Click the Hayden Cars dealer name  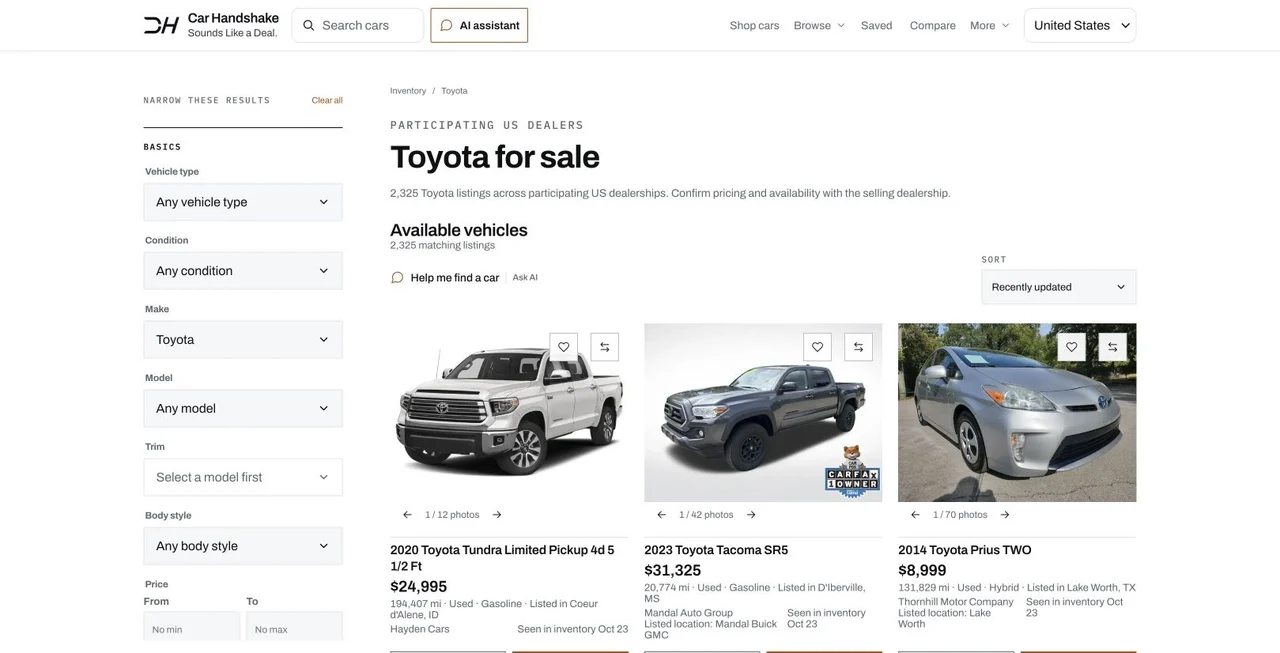420,629
